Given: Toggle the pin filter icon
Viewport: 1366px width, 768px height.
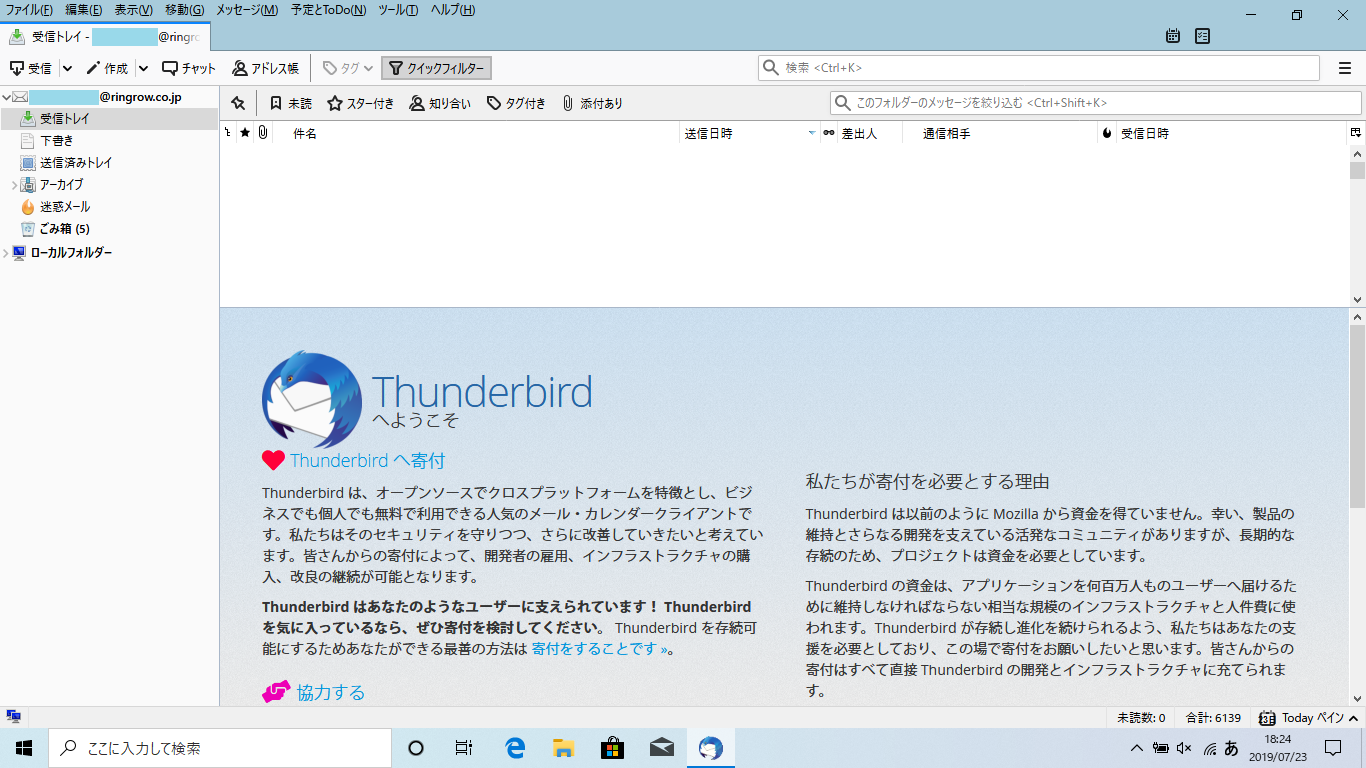Looking at the screenshot, I should pos(238,103).
